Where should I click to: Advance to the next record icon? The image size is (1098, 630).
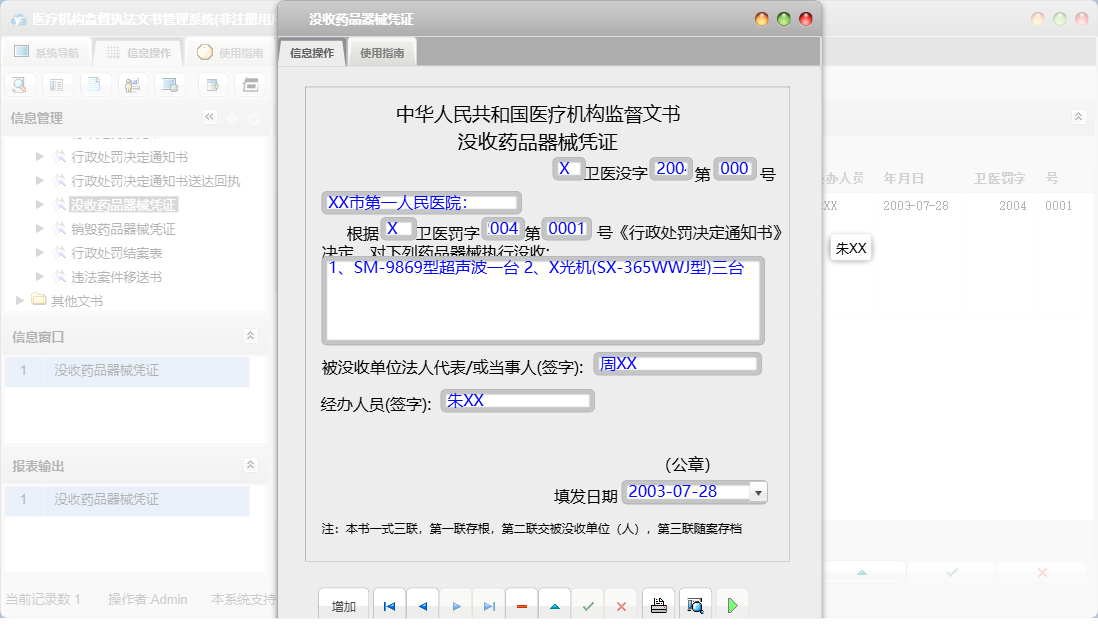(x=455, y=604)
